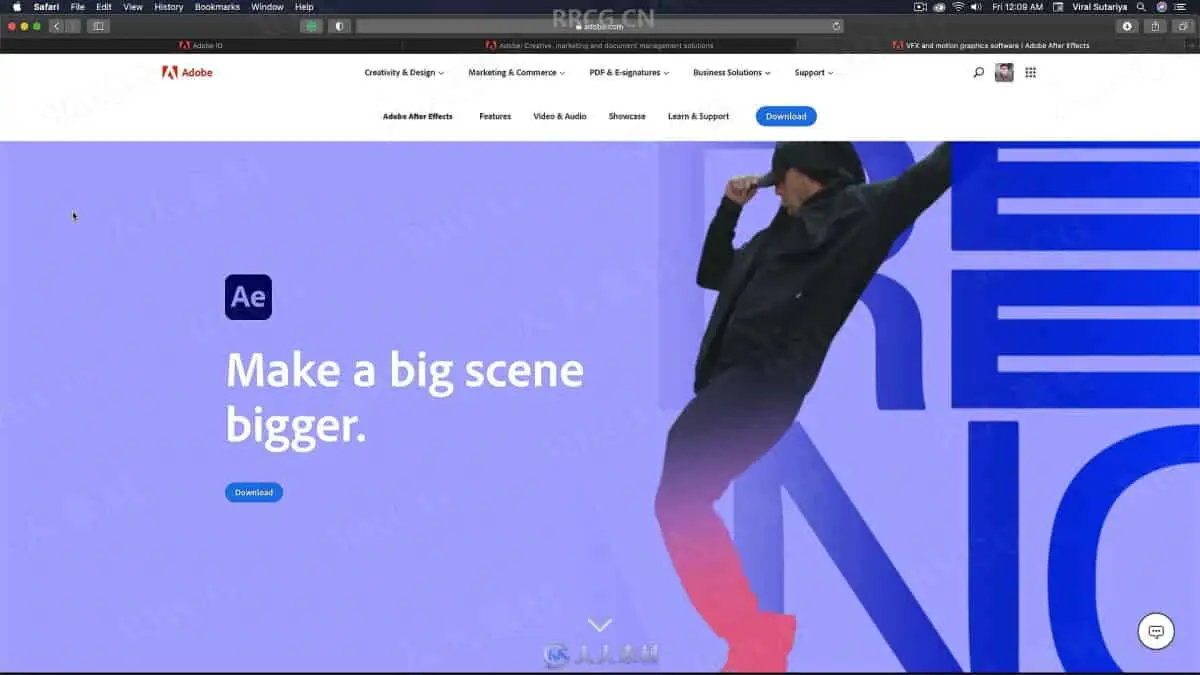Open Spotlight search in the menu bar

1142,7
